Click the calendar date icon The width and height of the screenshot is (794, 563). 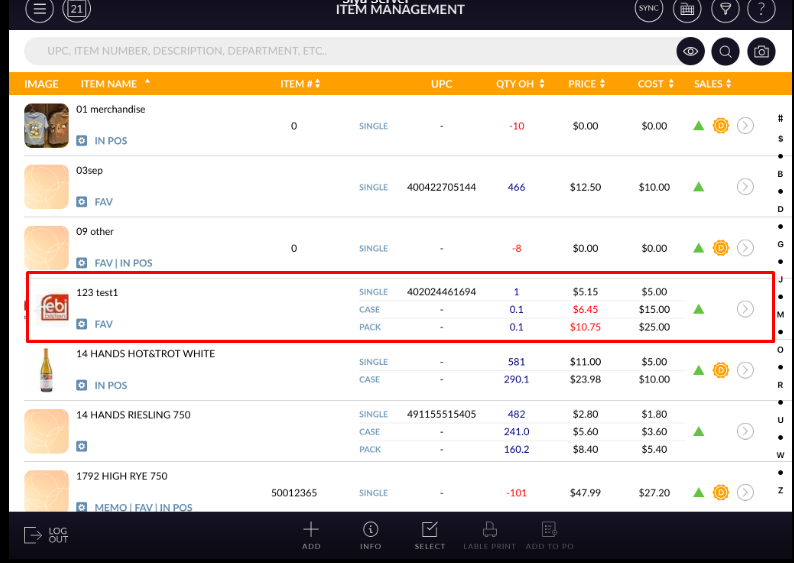point(76,10)
